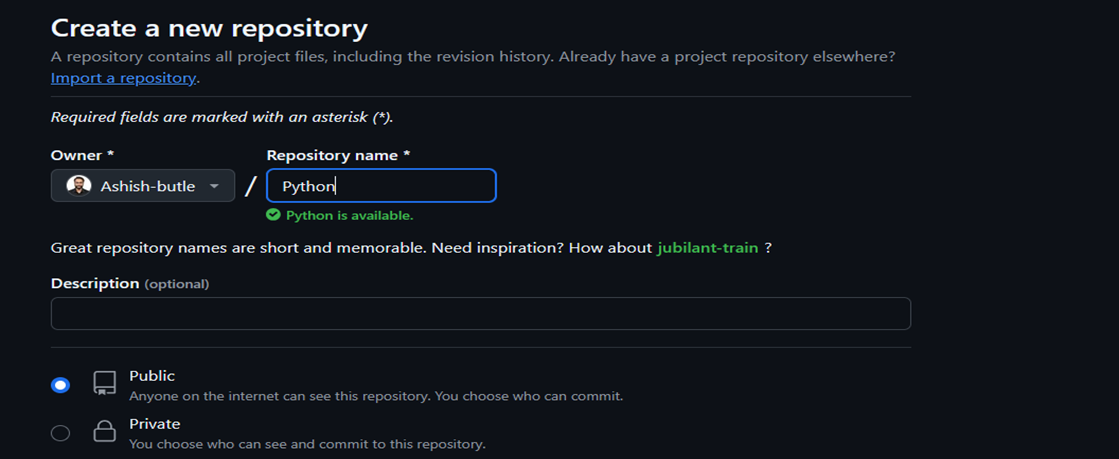
Task: Click the Owner dropdown caret arrow
Action: (214, 186)
